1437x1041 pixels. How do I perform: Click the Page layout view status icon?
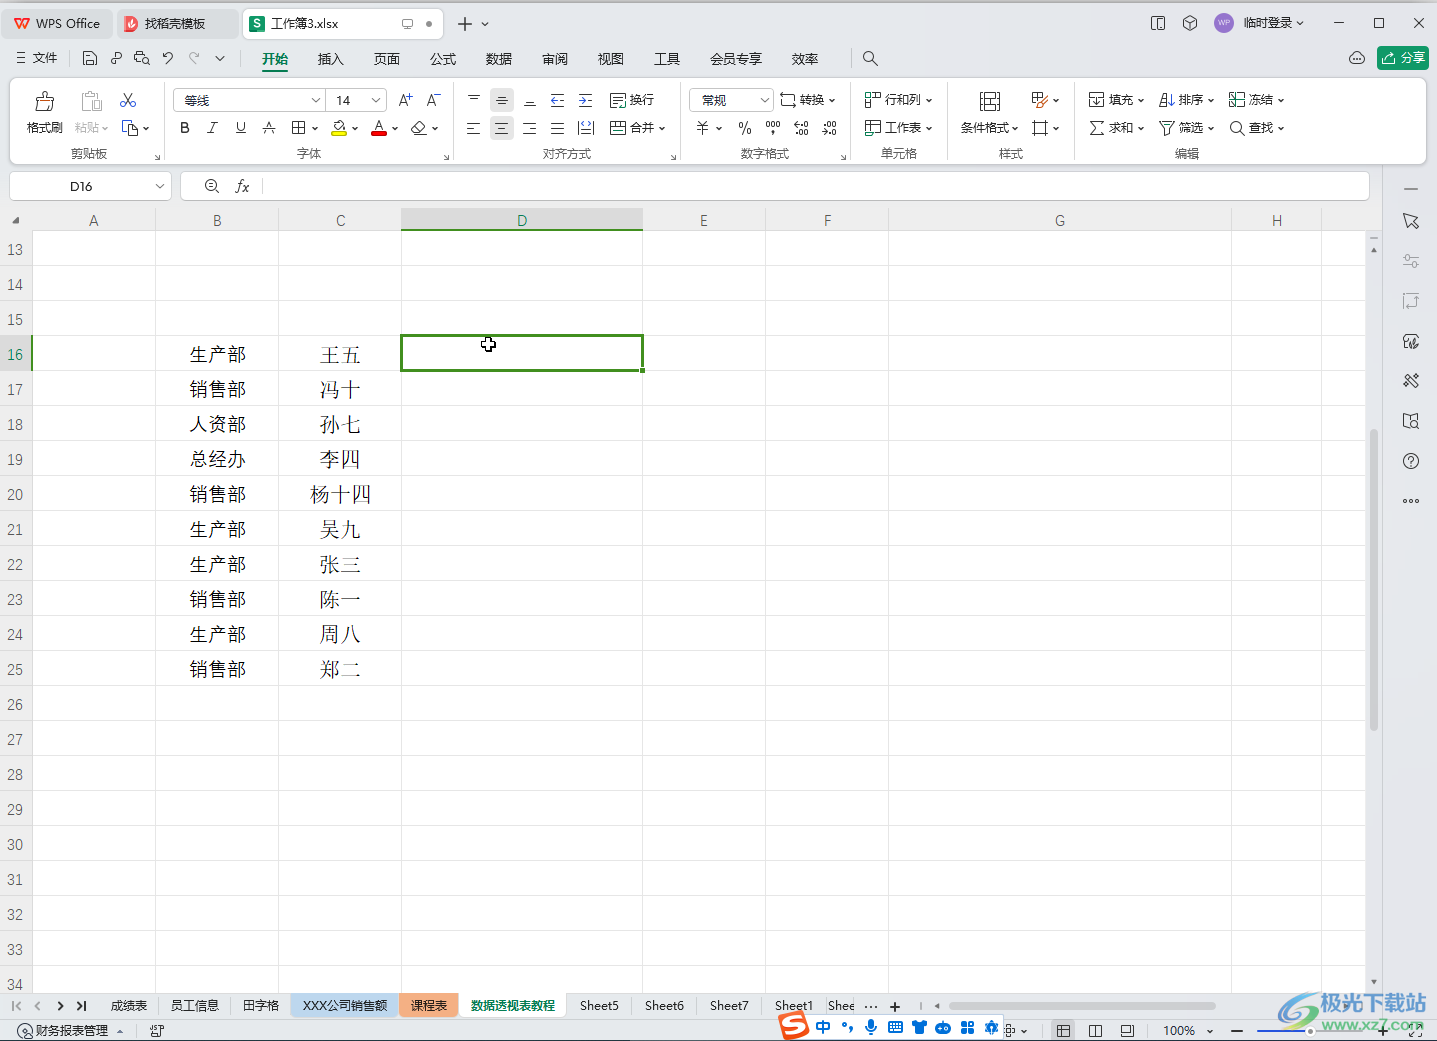point(1095,1030)
